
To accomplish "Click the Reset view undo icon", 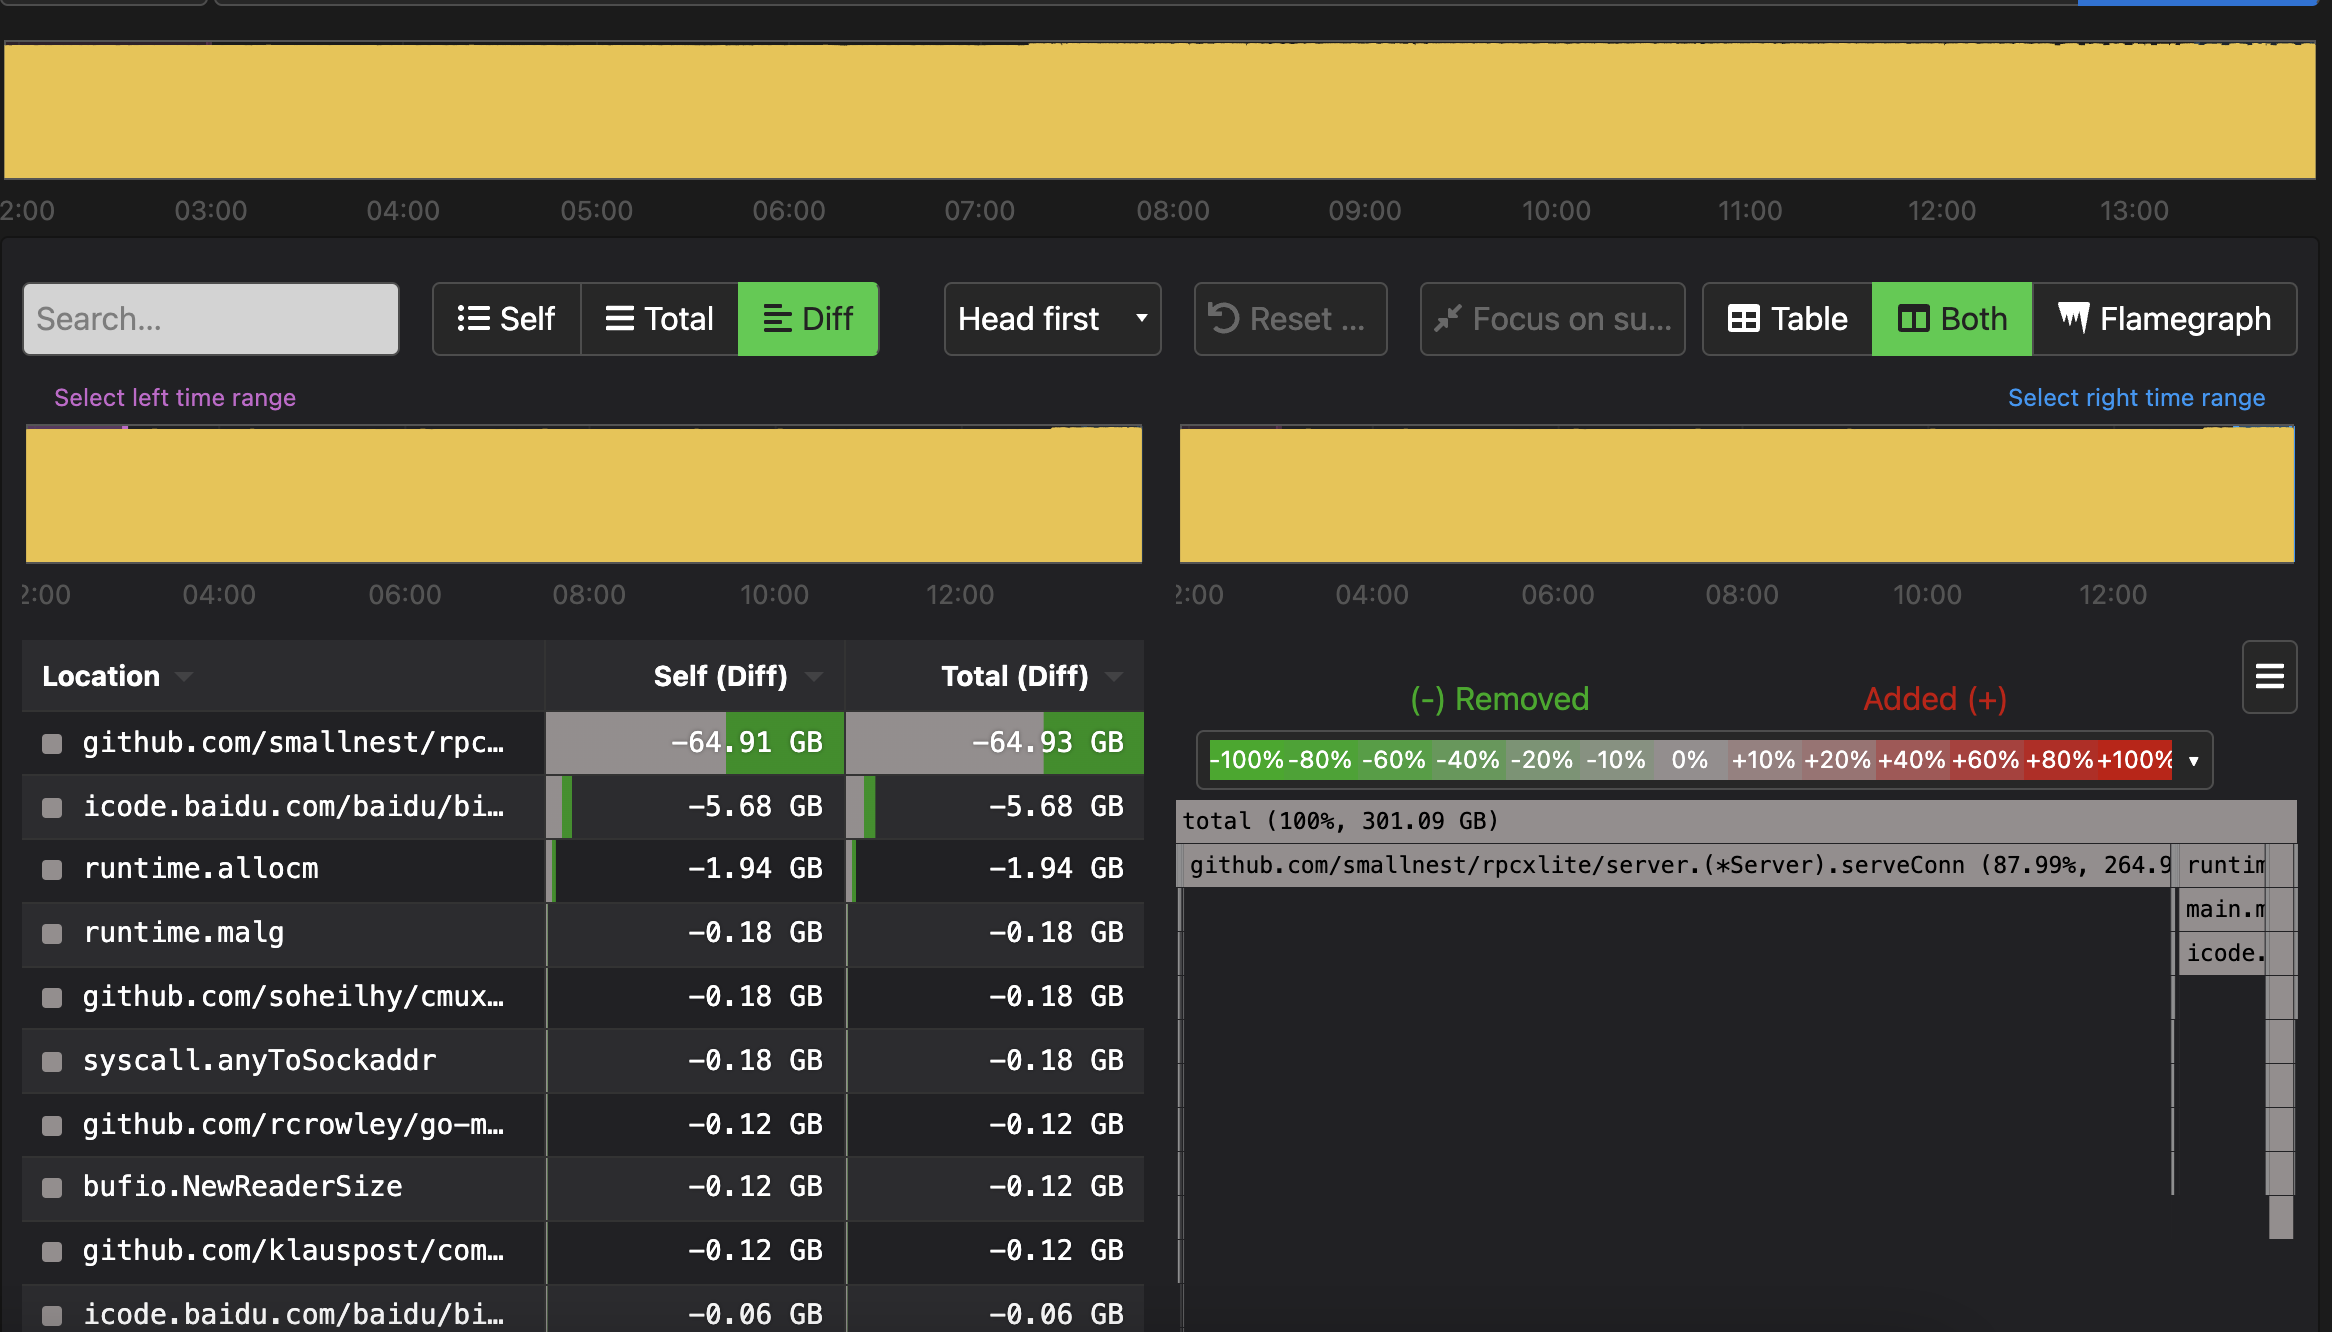I will tap(1224, 318).
